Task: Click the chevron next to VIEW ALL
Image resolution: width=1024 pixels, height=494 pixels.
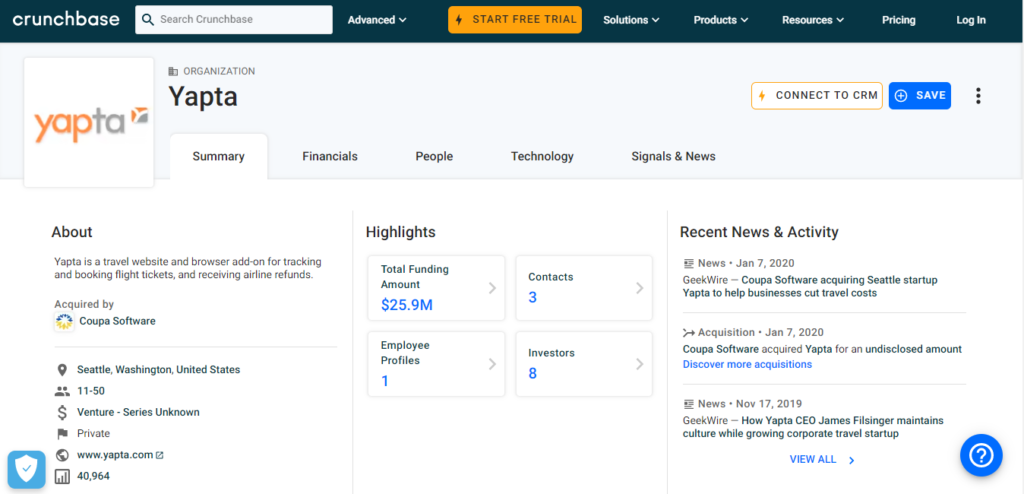Action: tap(852, 460)
